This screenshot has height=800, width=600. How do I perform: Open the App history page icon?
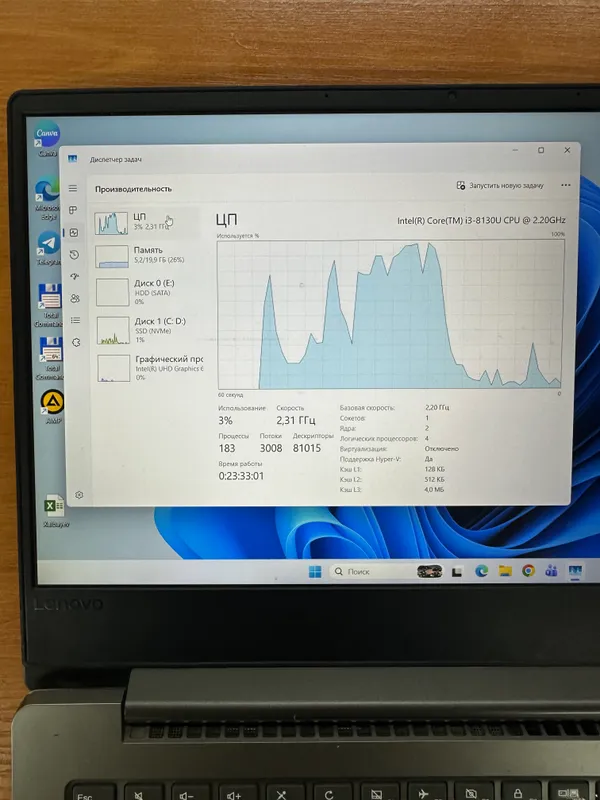74,255
